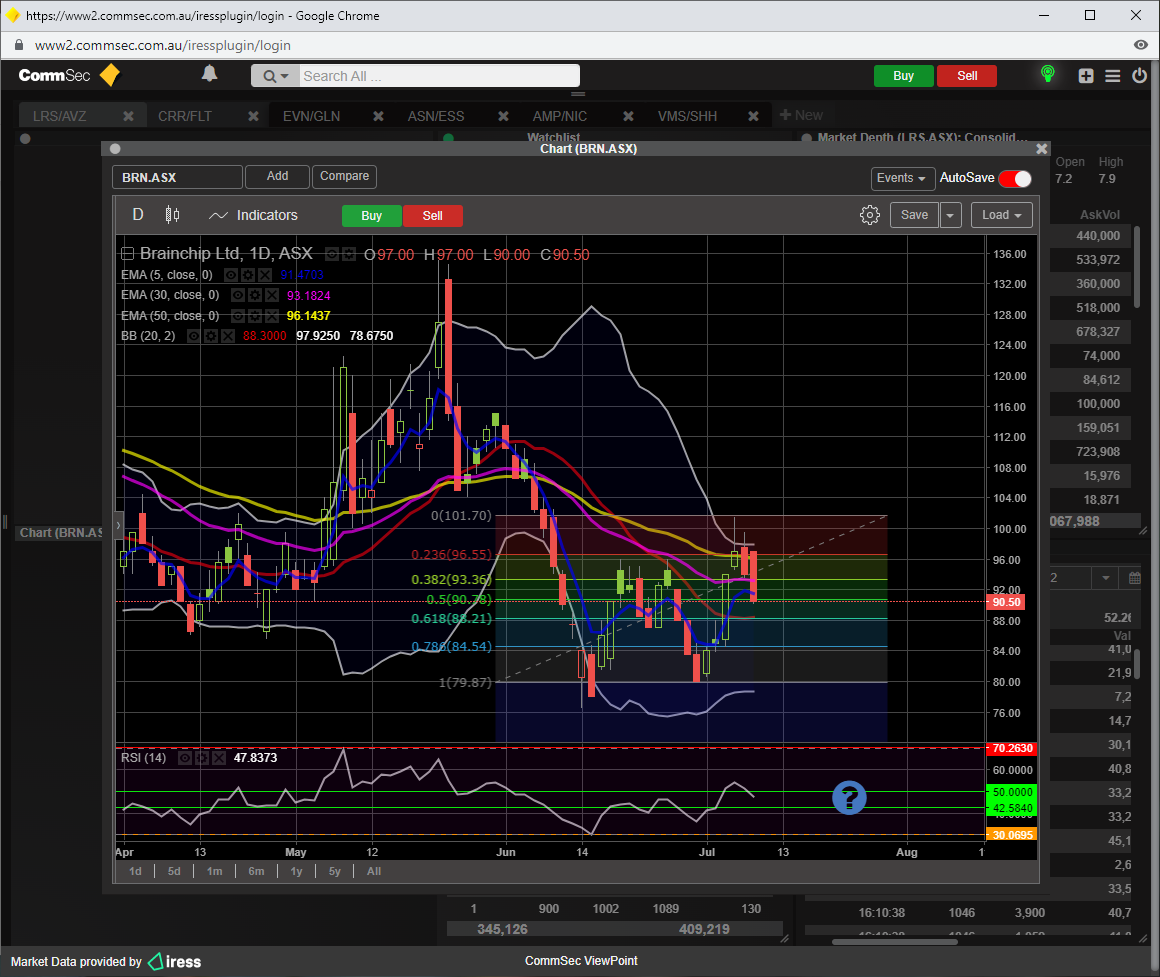1160x977 pixels.
Task: Click the Compare button
Action: pos(344,176)
